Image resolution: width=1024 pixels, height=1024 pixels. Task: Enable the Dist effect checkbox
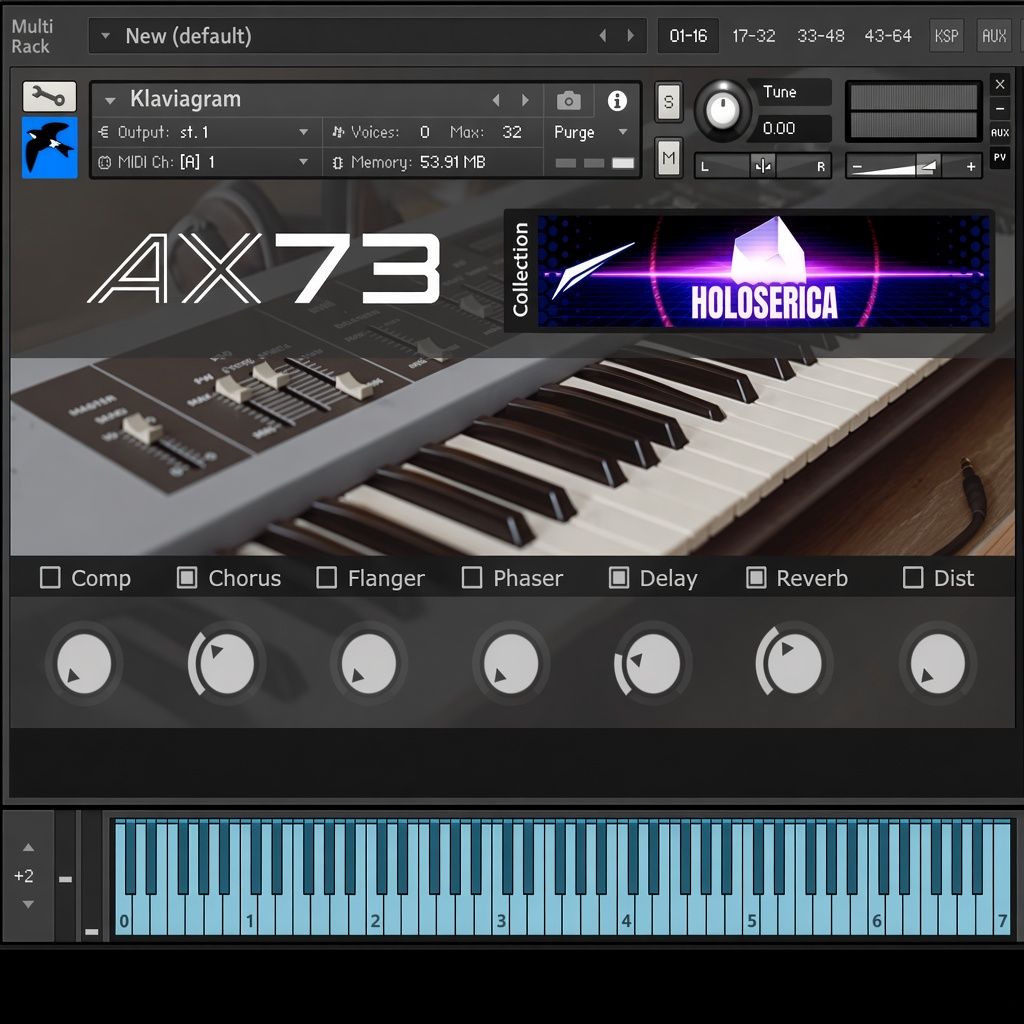913,578
